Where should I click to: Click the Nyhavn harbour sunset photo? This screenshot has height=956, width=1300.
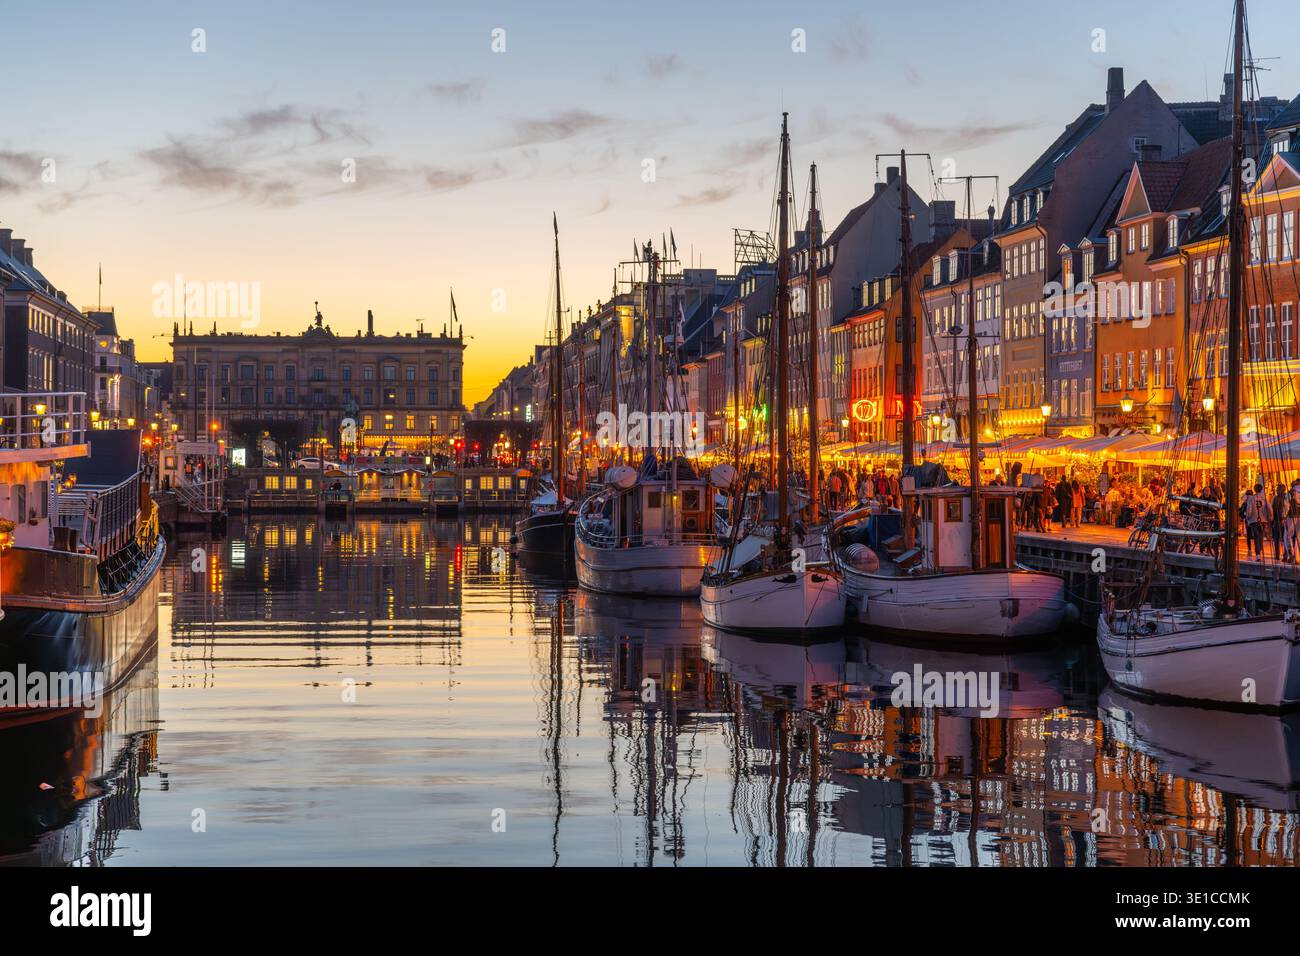click(650, 433)
